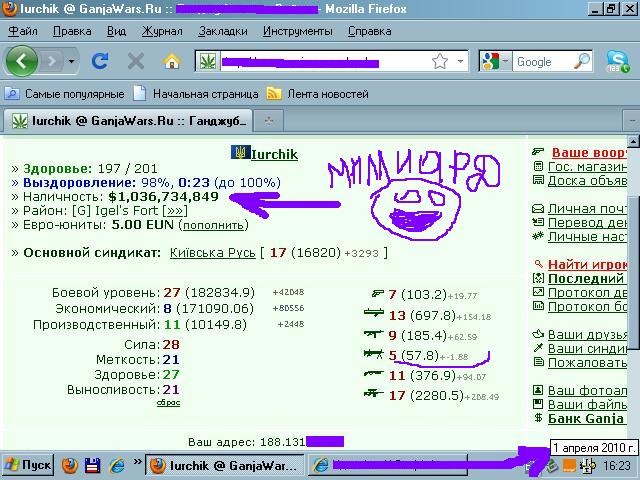Expand quick launch overflow chevron
This screenshot has width=640, height=480.
pos(138,462)
